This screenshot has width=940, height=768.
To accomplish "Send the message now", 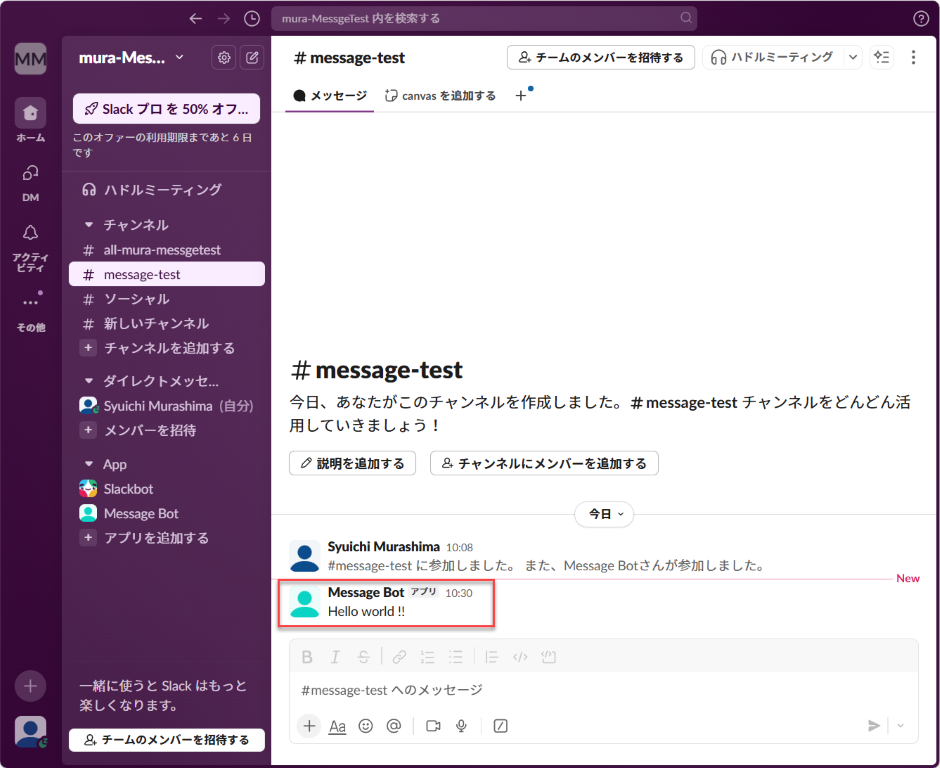I will [x=873, y=726].
